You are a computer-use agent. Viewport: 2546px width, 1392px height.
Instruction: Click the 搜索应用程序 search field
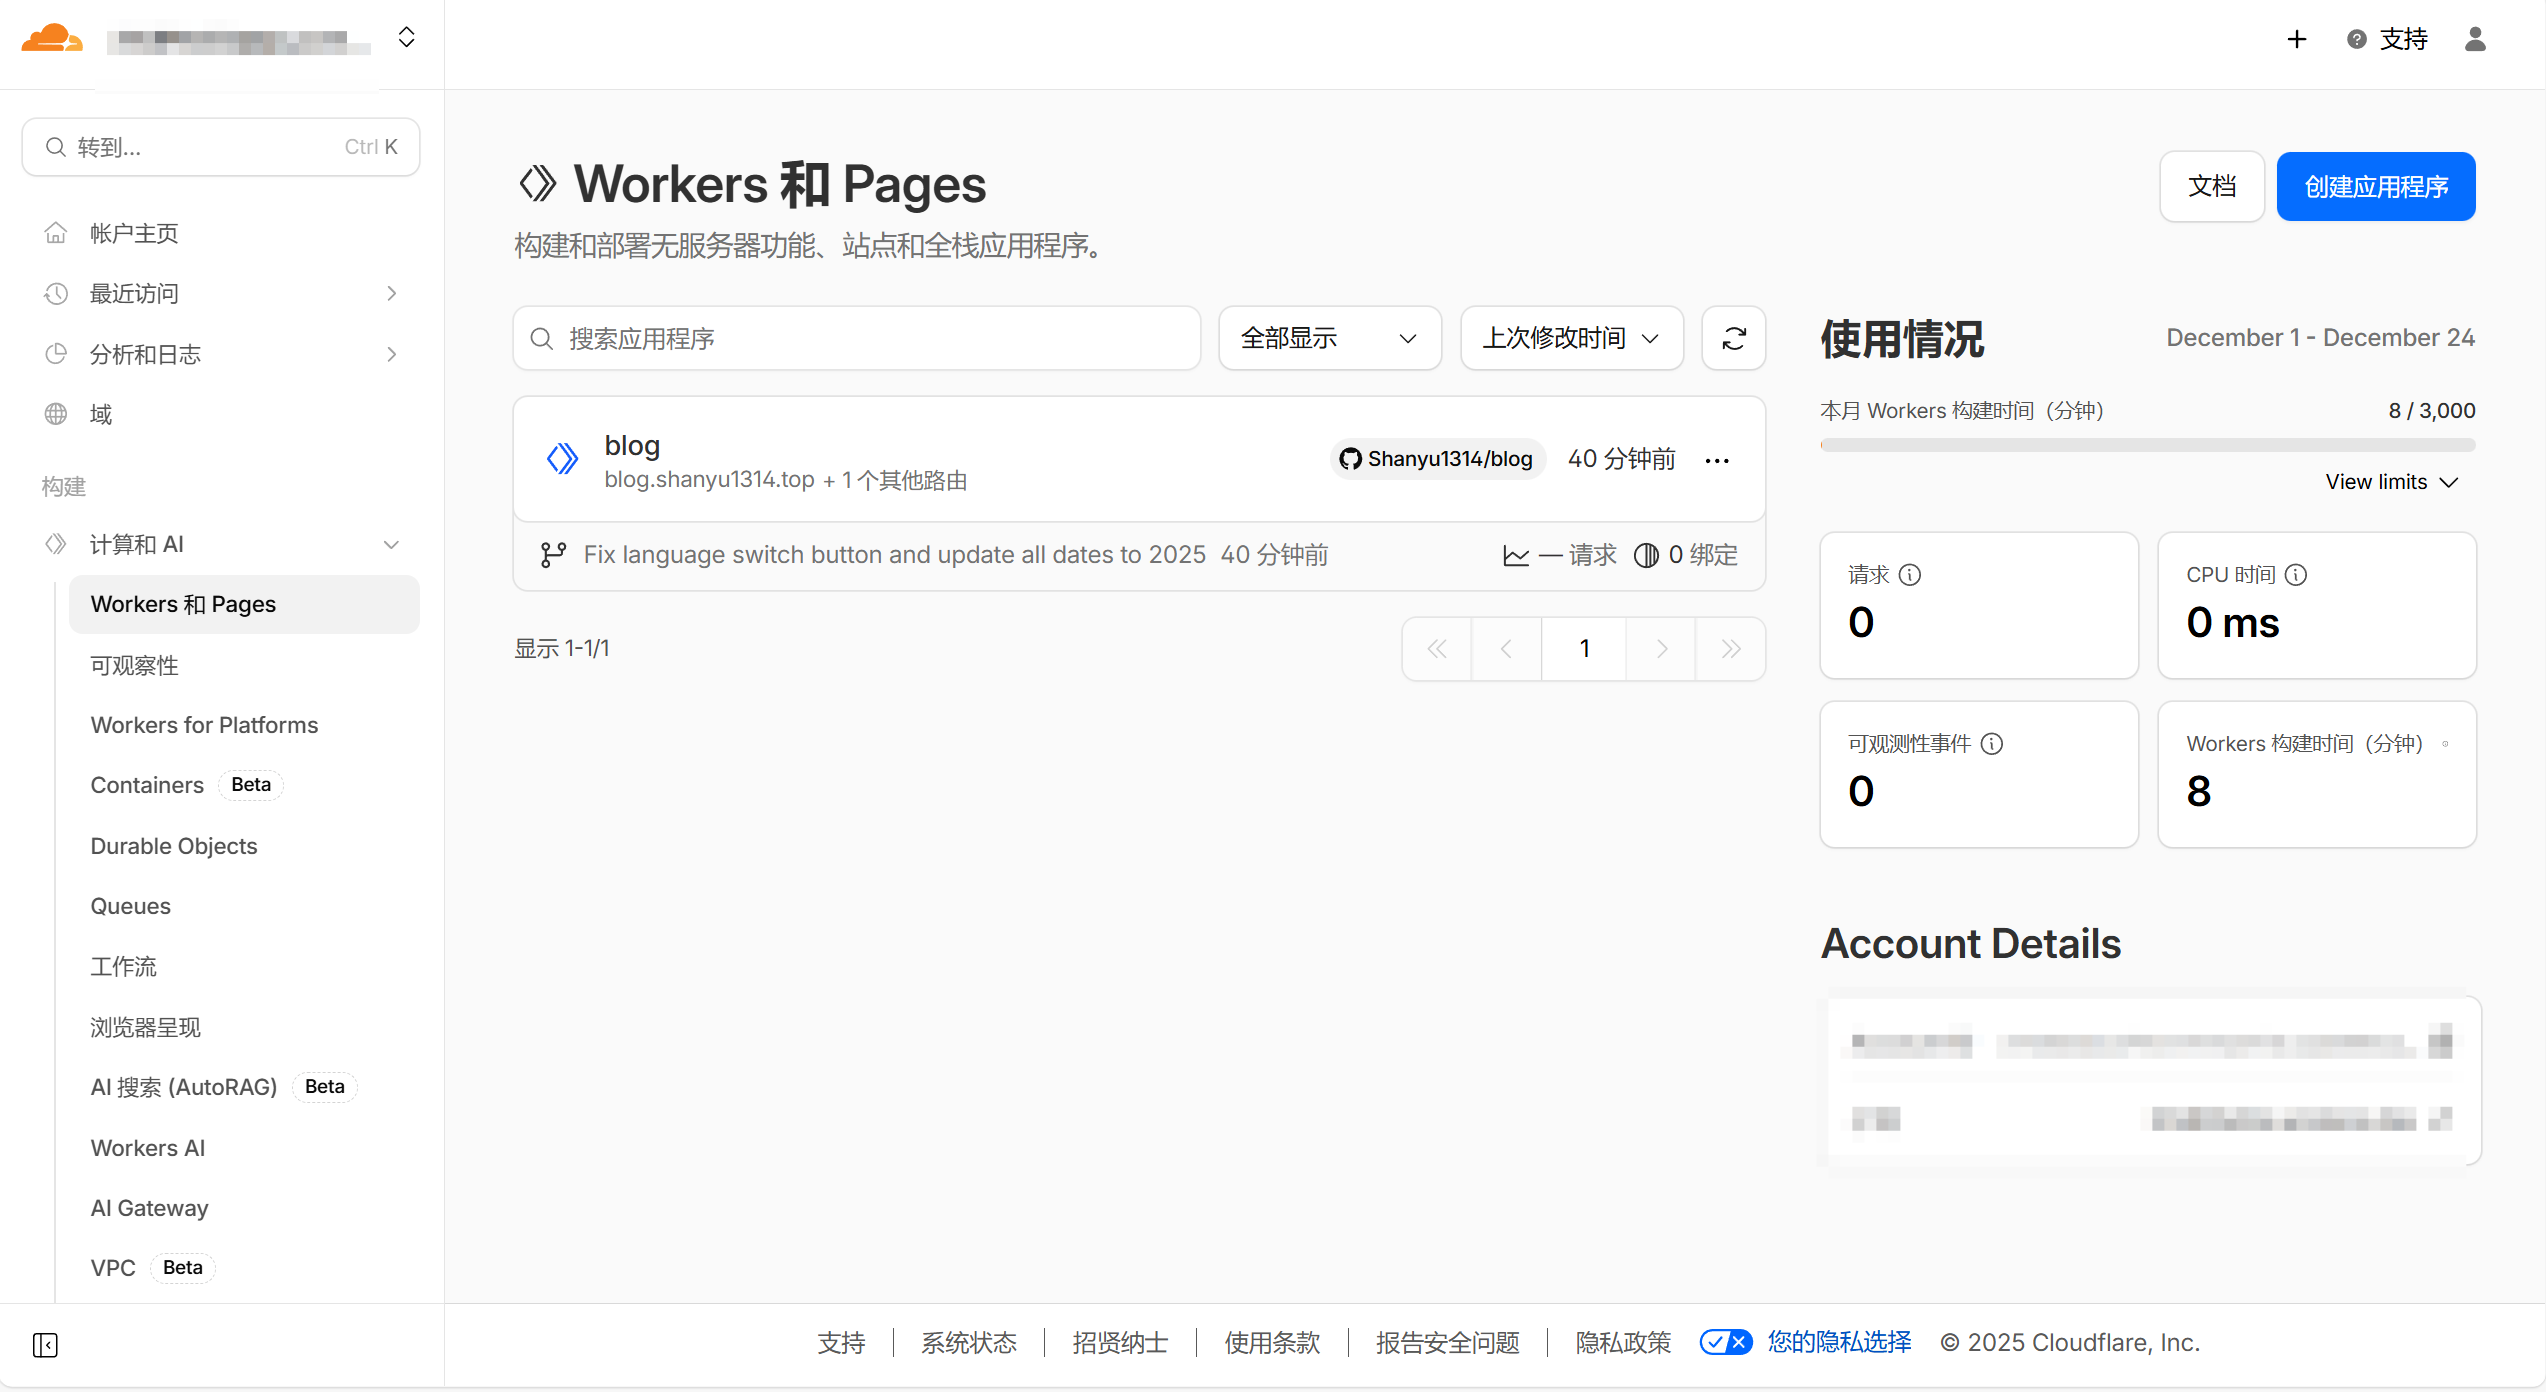857,338
